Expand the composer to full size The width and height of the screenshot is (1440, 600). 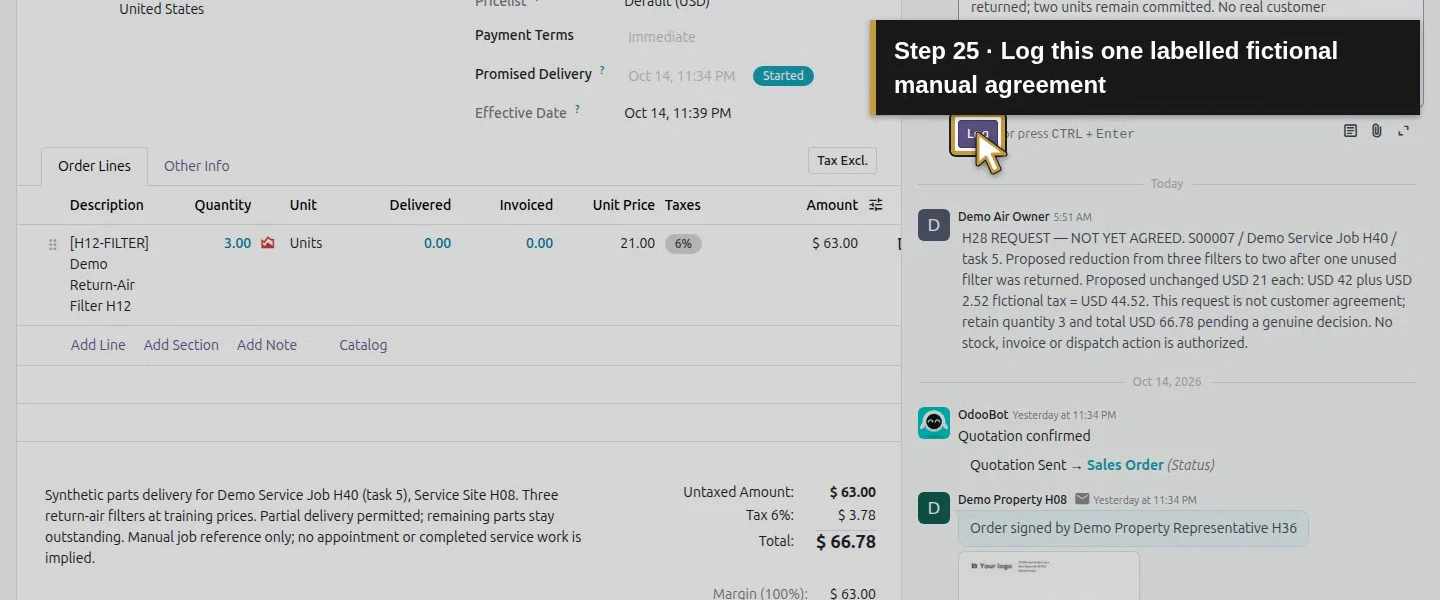(1404, 131)
